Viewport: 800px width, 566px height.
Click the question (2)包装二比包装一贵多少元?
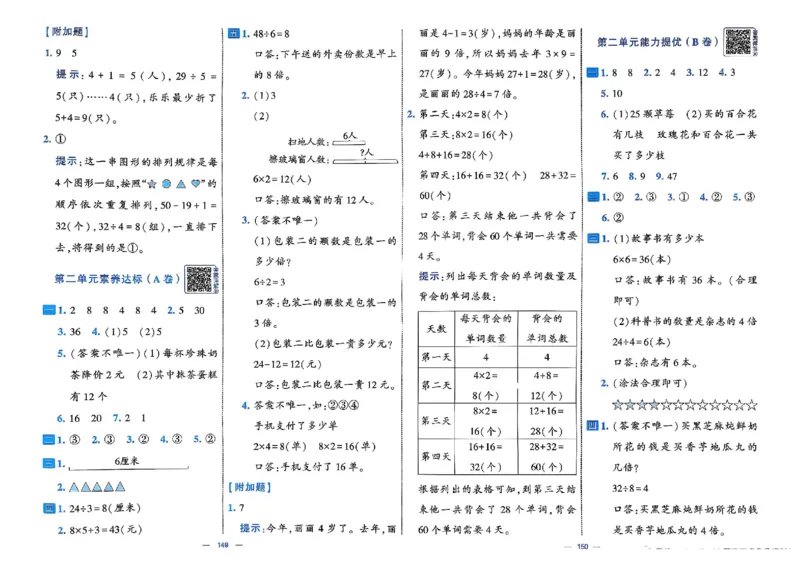tap(324, 344)
